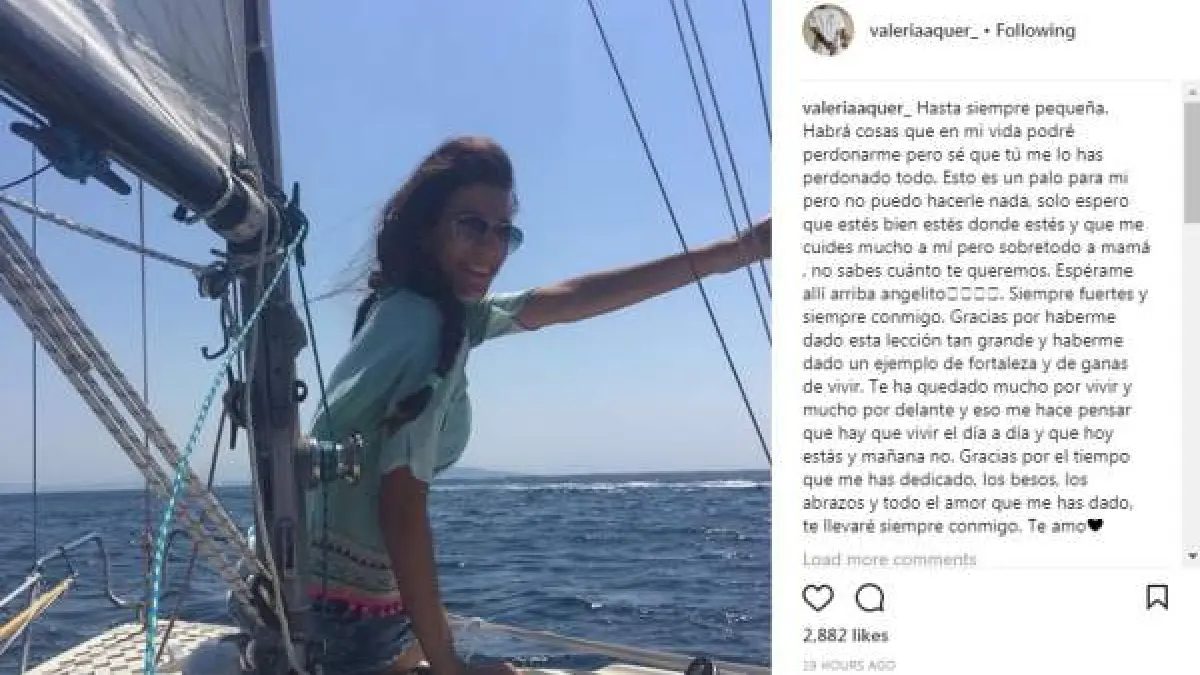Click the sea horizon in the post photo
1200x675 pixels.
coord(600,476)
